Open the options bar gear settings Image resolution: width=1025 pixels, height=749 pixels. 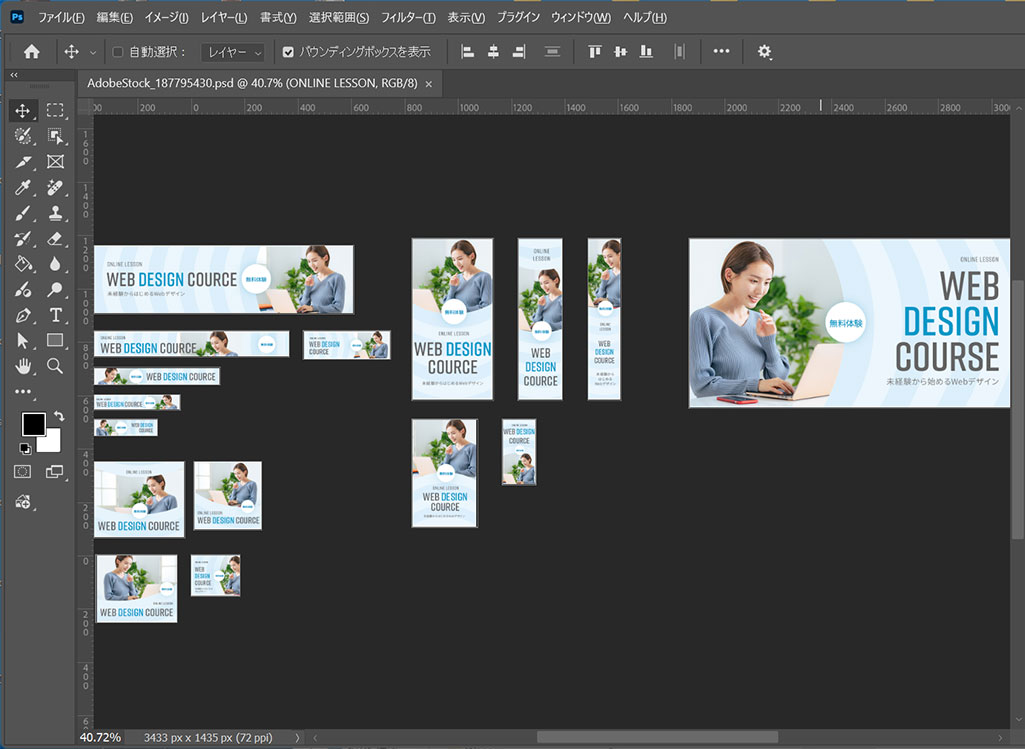(764, 52)
